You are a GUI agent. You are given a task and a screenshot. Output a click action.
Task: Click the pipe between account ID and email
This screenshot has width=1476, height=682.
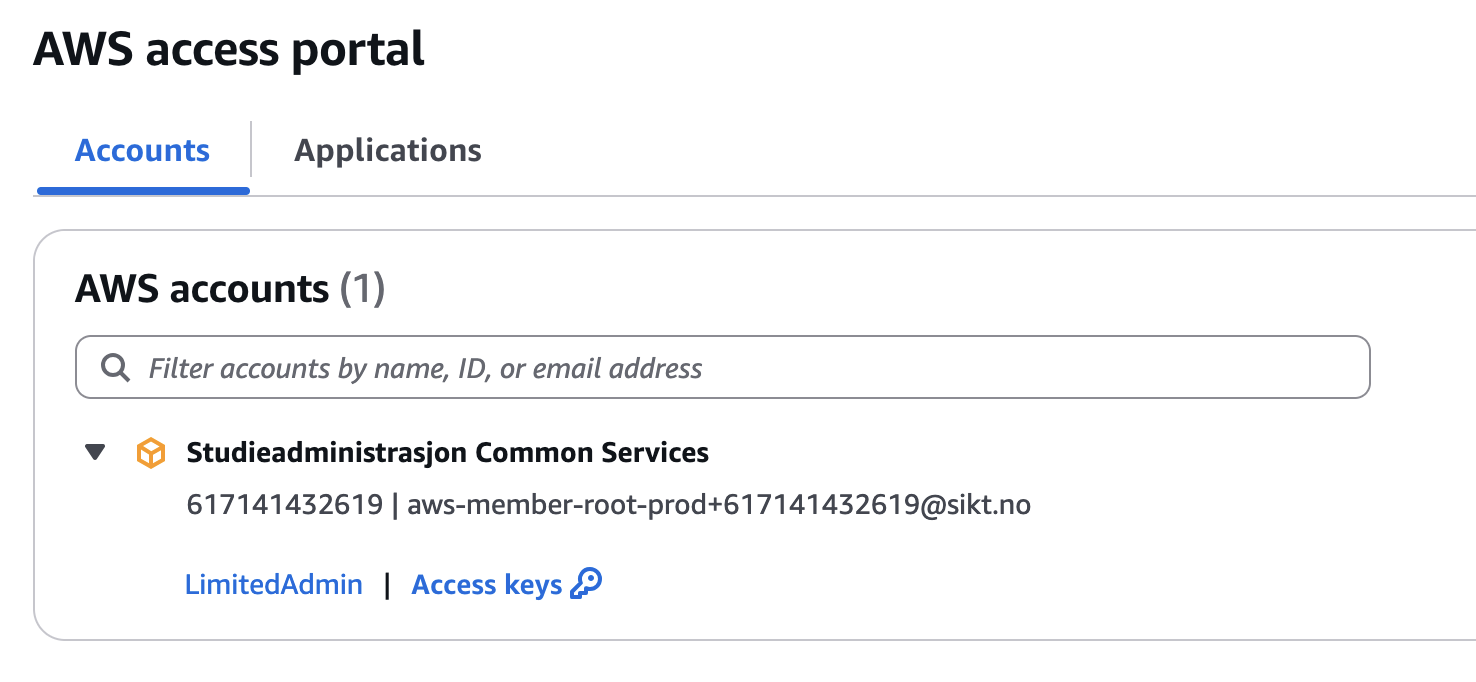pos(395,505)
